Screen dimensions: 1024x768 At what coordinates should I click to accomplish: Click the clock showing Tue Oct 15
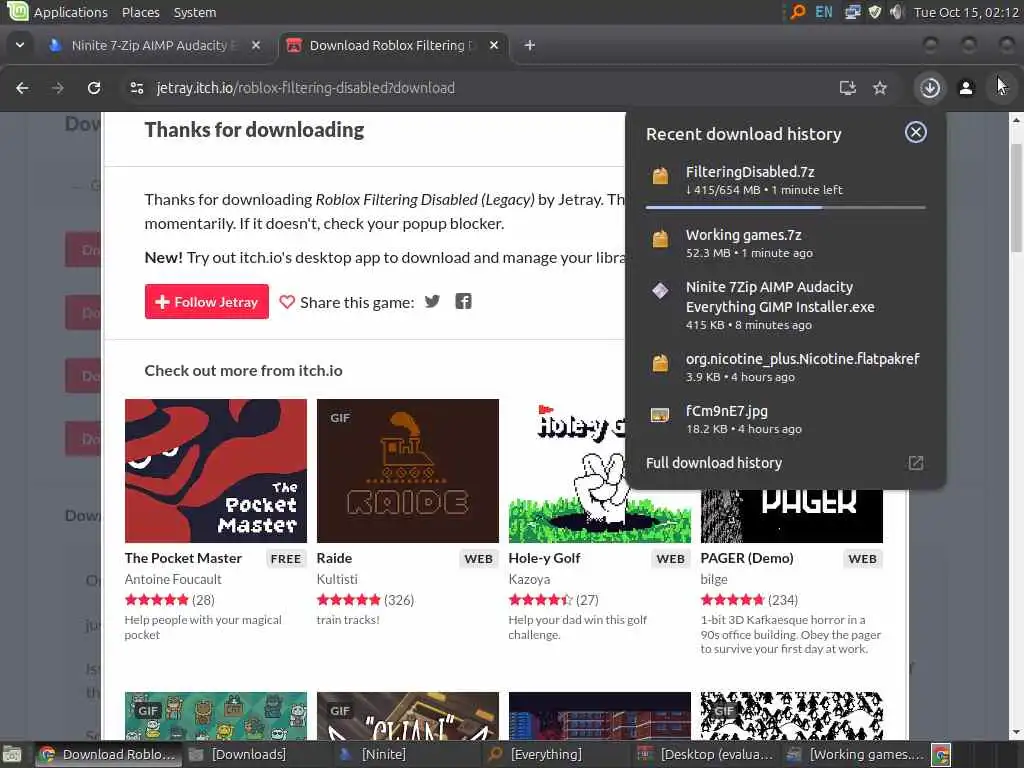tap(966, 12)
